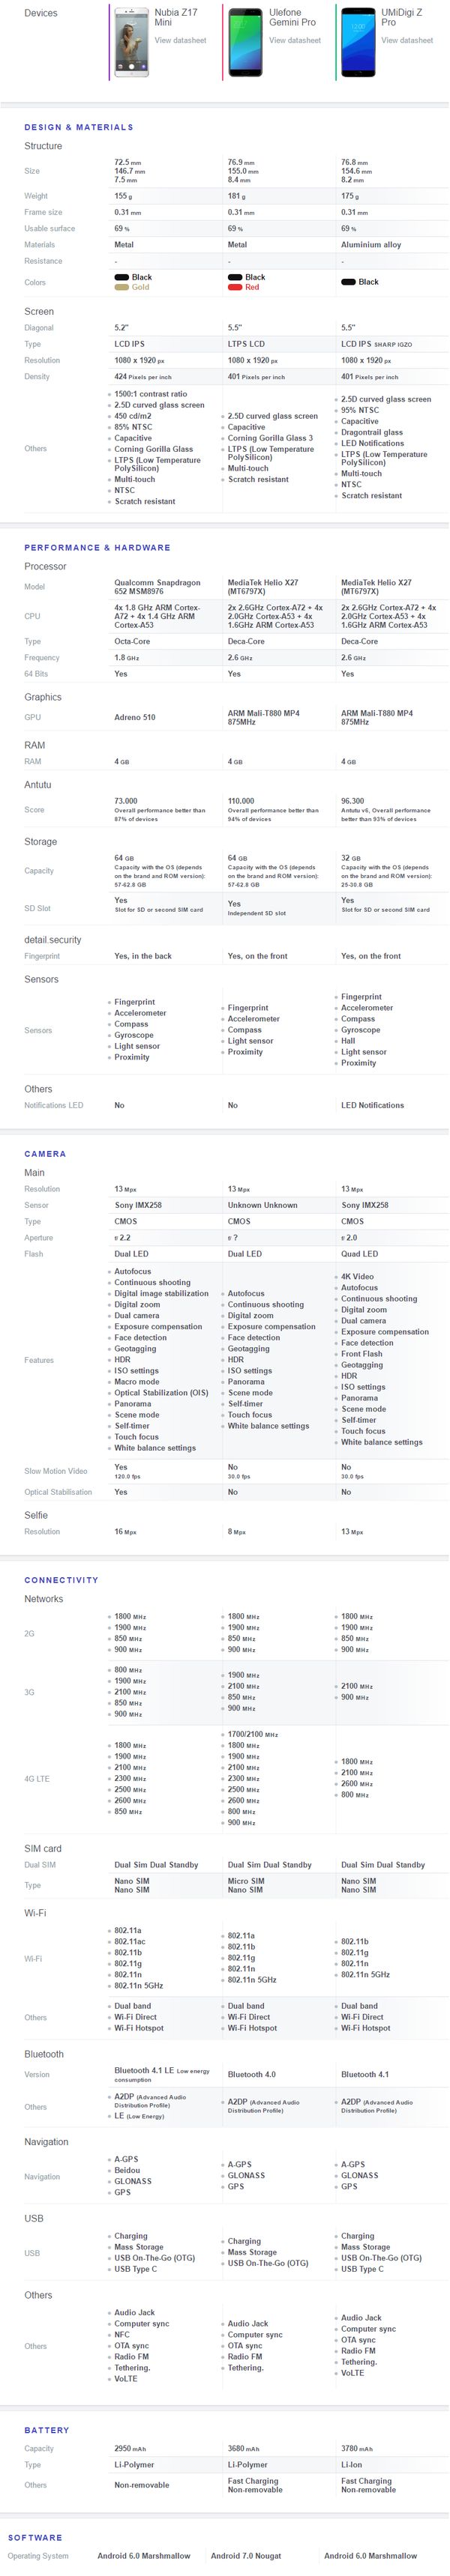Click the Black color swatch in UMiDigi column

348,282
